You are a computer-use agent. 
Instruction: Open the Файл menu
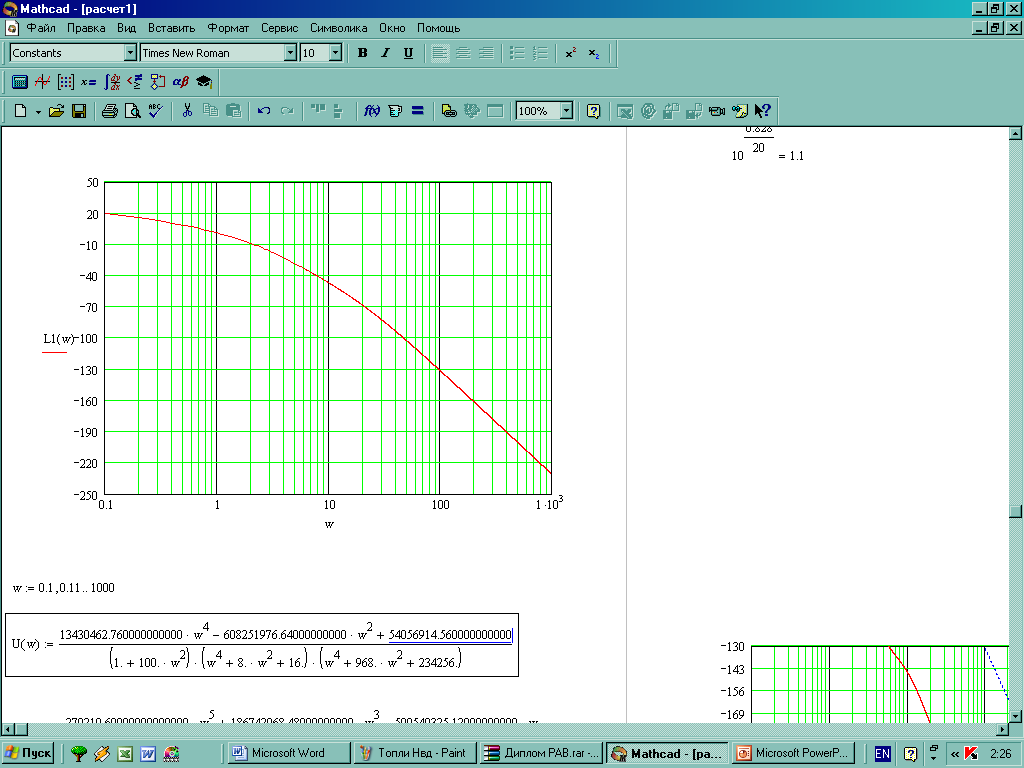tap(41, 28)
